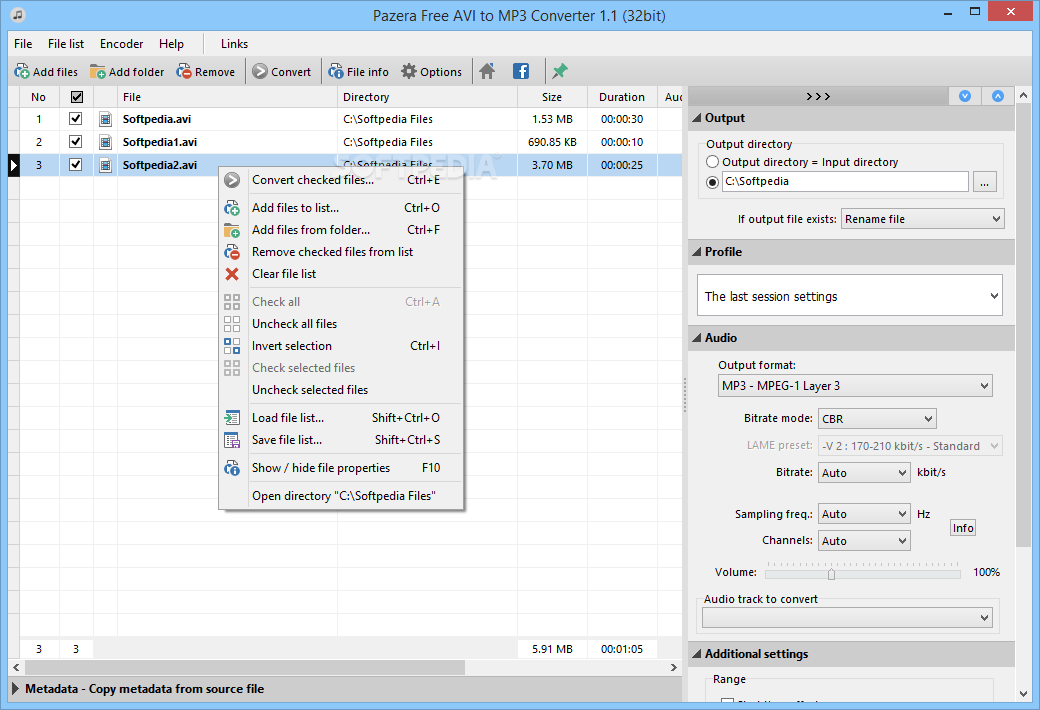The image size is (1040, 710).
Task: Open the Channels Auto dropdown
Action: tap(864, 541)
